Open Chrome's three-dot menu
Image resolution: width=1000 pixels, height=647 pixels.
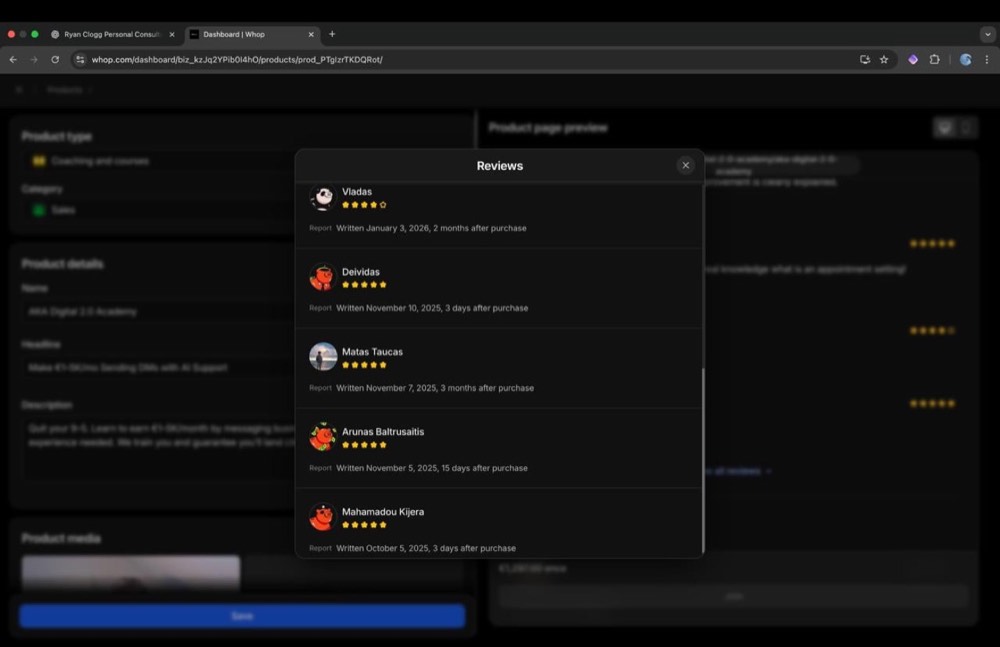click(x=987, y=59)
